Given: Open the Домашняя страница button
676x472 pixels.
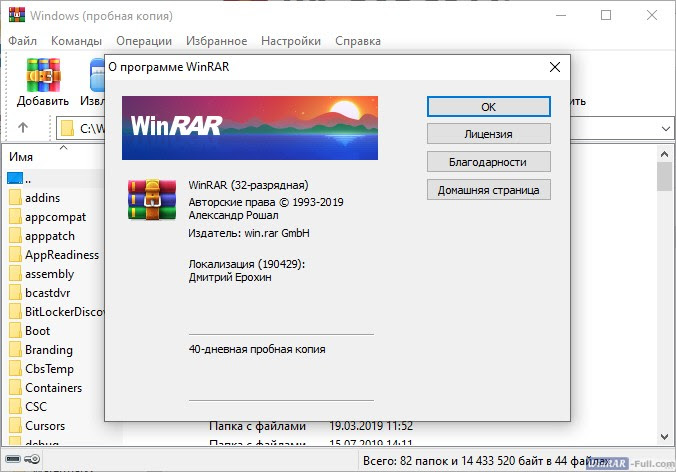Looking at the screenshot, I should (x=489, y=190).
